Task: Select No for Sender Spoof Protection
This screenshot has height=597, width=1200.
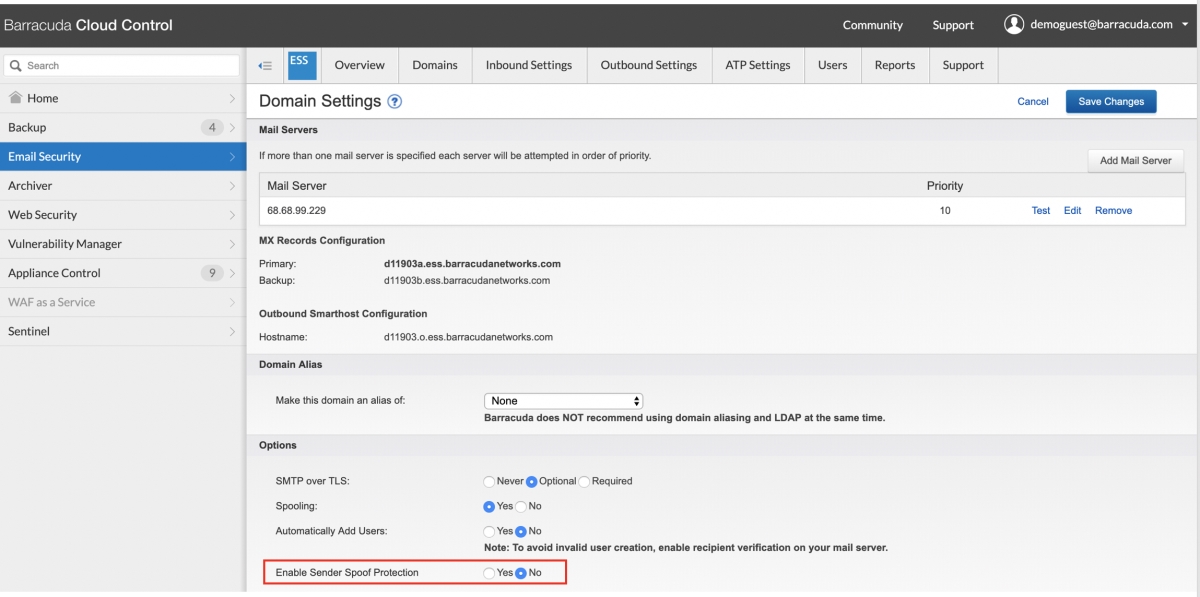Action: pyautogui.click(x=520, y=573)
